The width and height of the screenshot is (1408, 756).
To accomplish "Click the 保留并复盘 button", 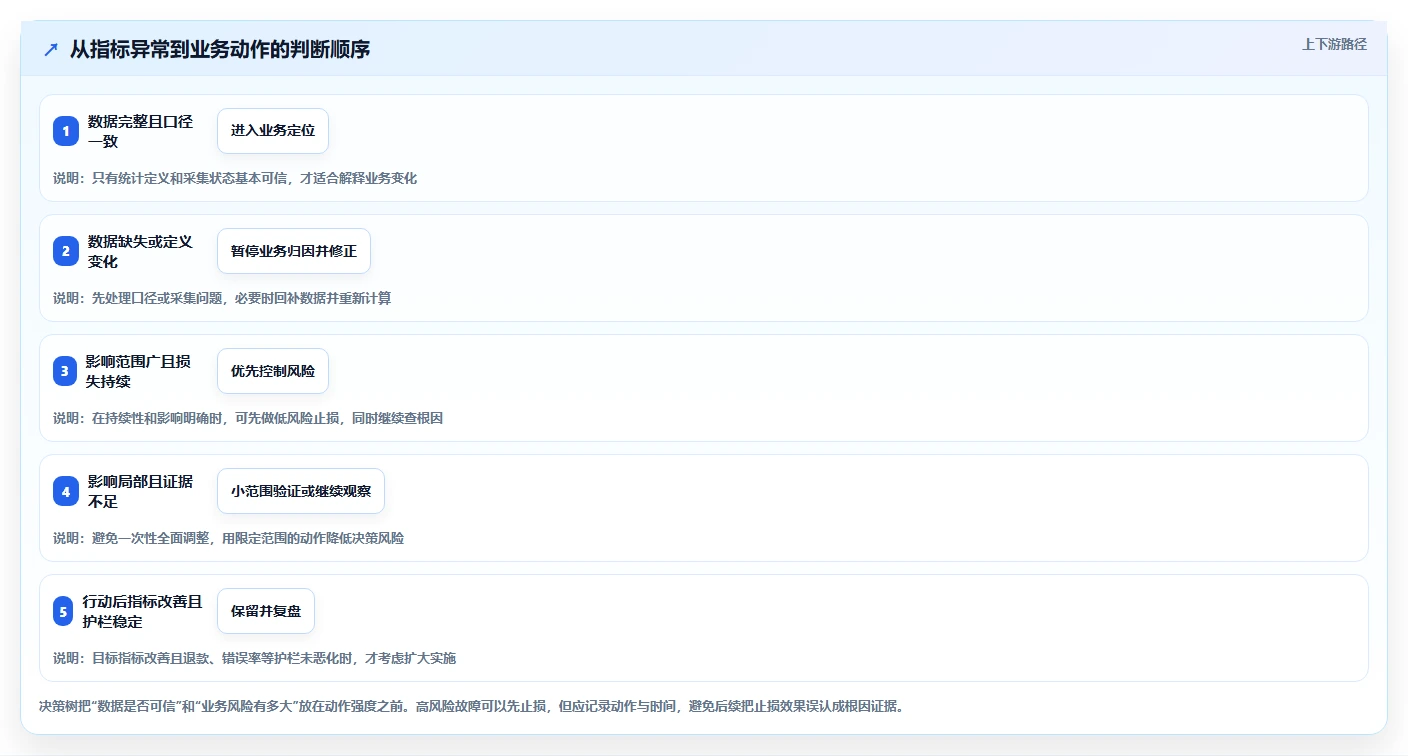I will (x=266, y=611).
